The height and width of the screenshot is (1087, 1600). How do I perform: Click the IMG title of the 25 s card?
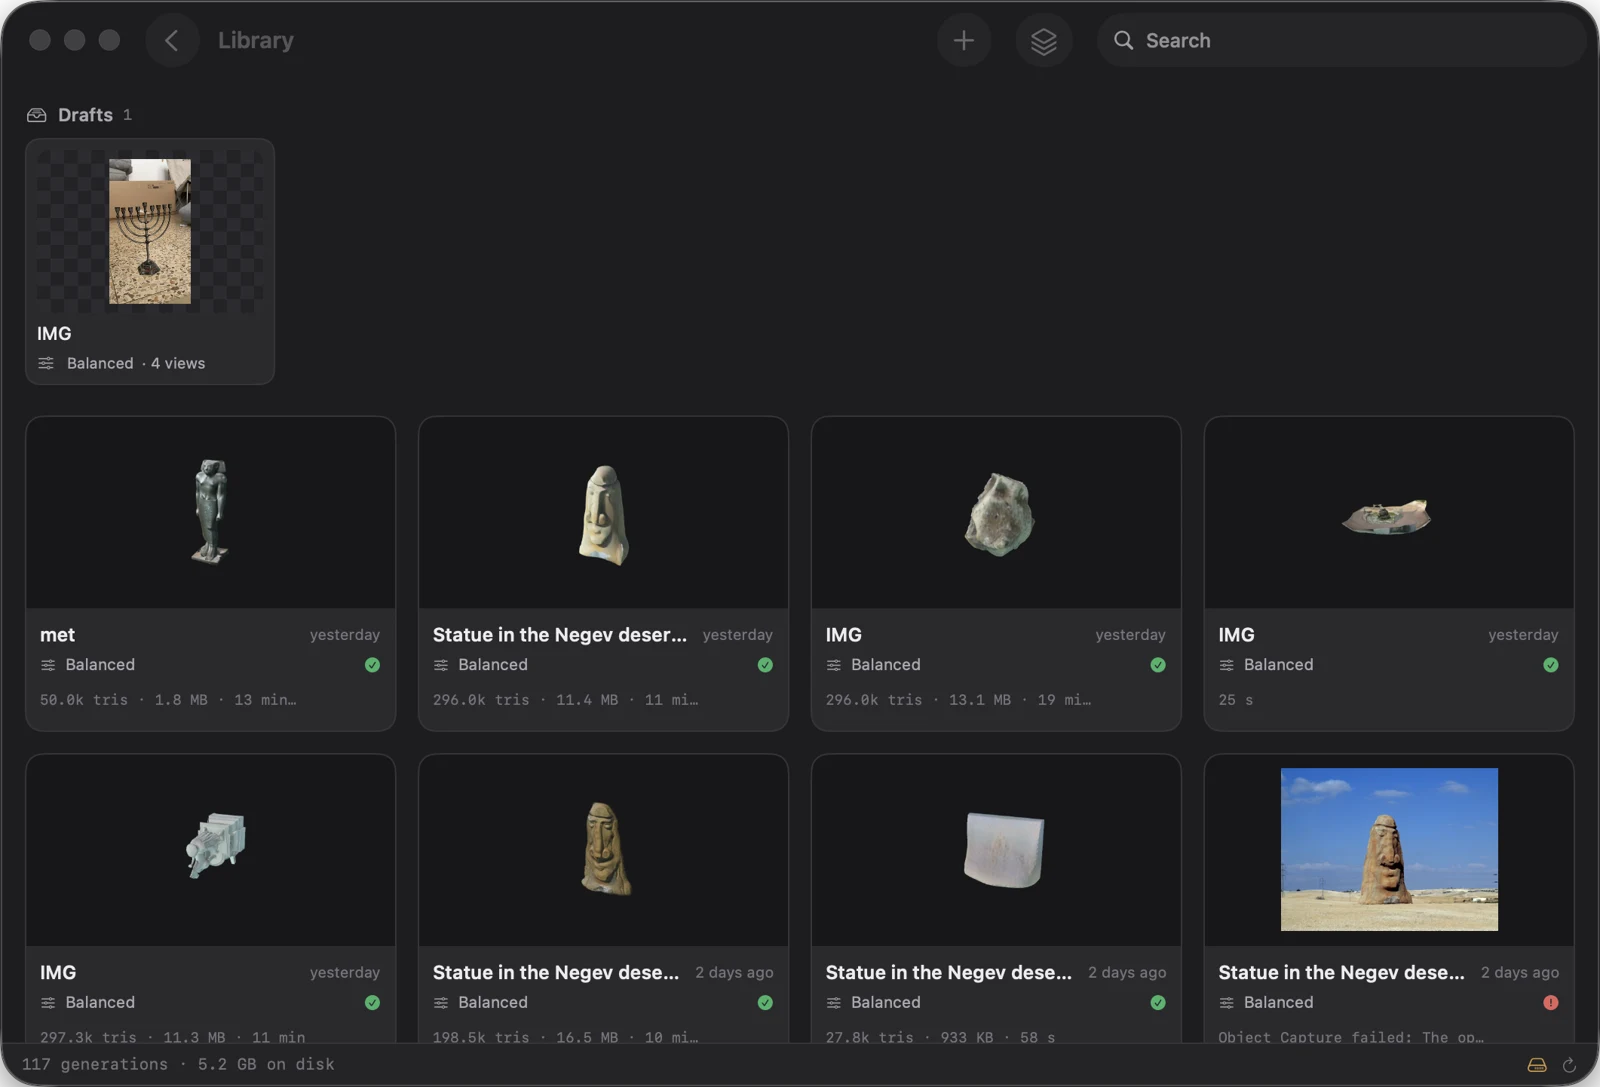tap(1237, 635)
